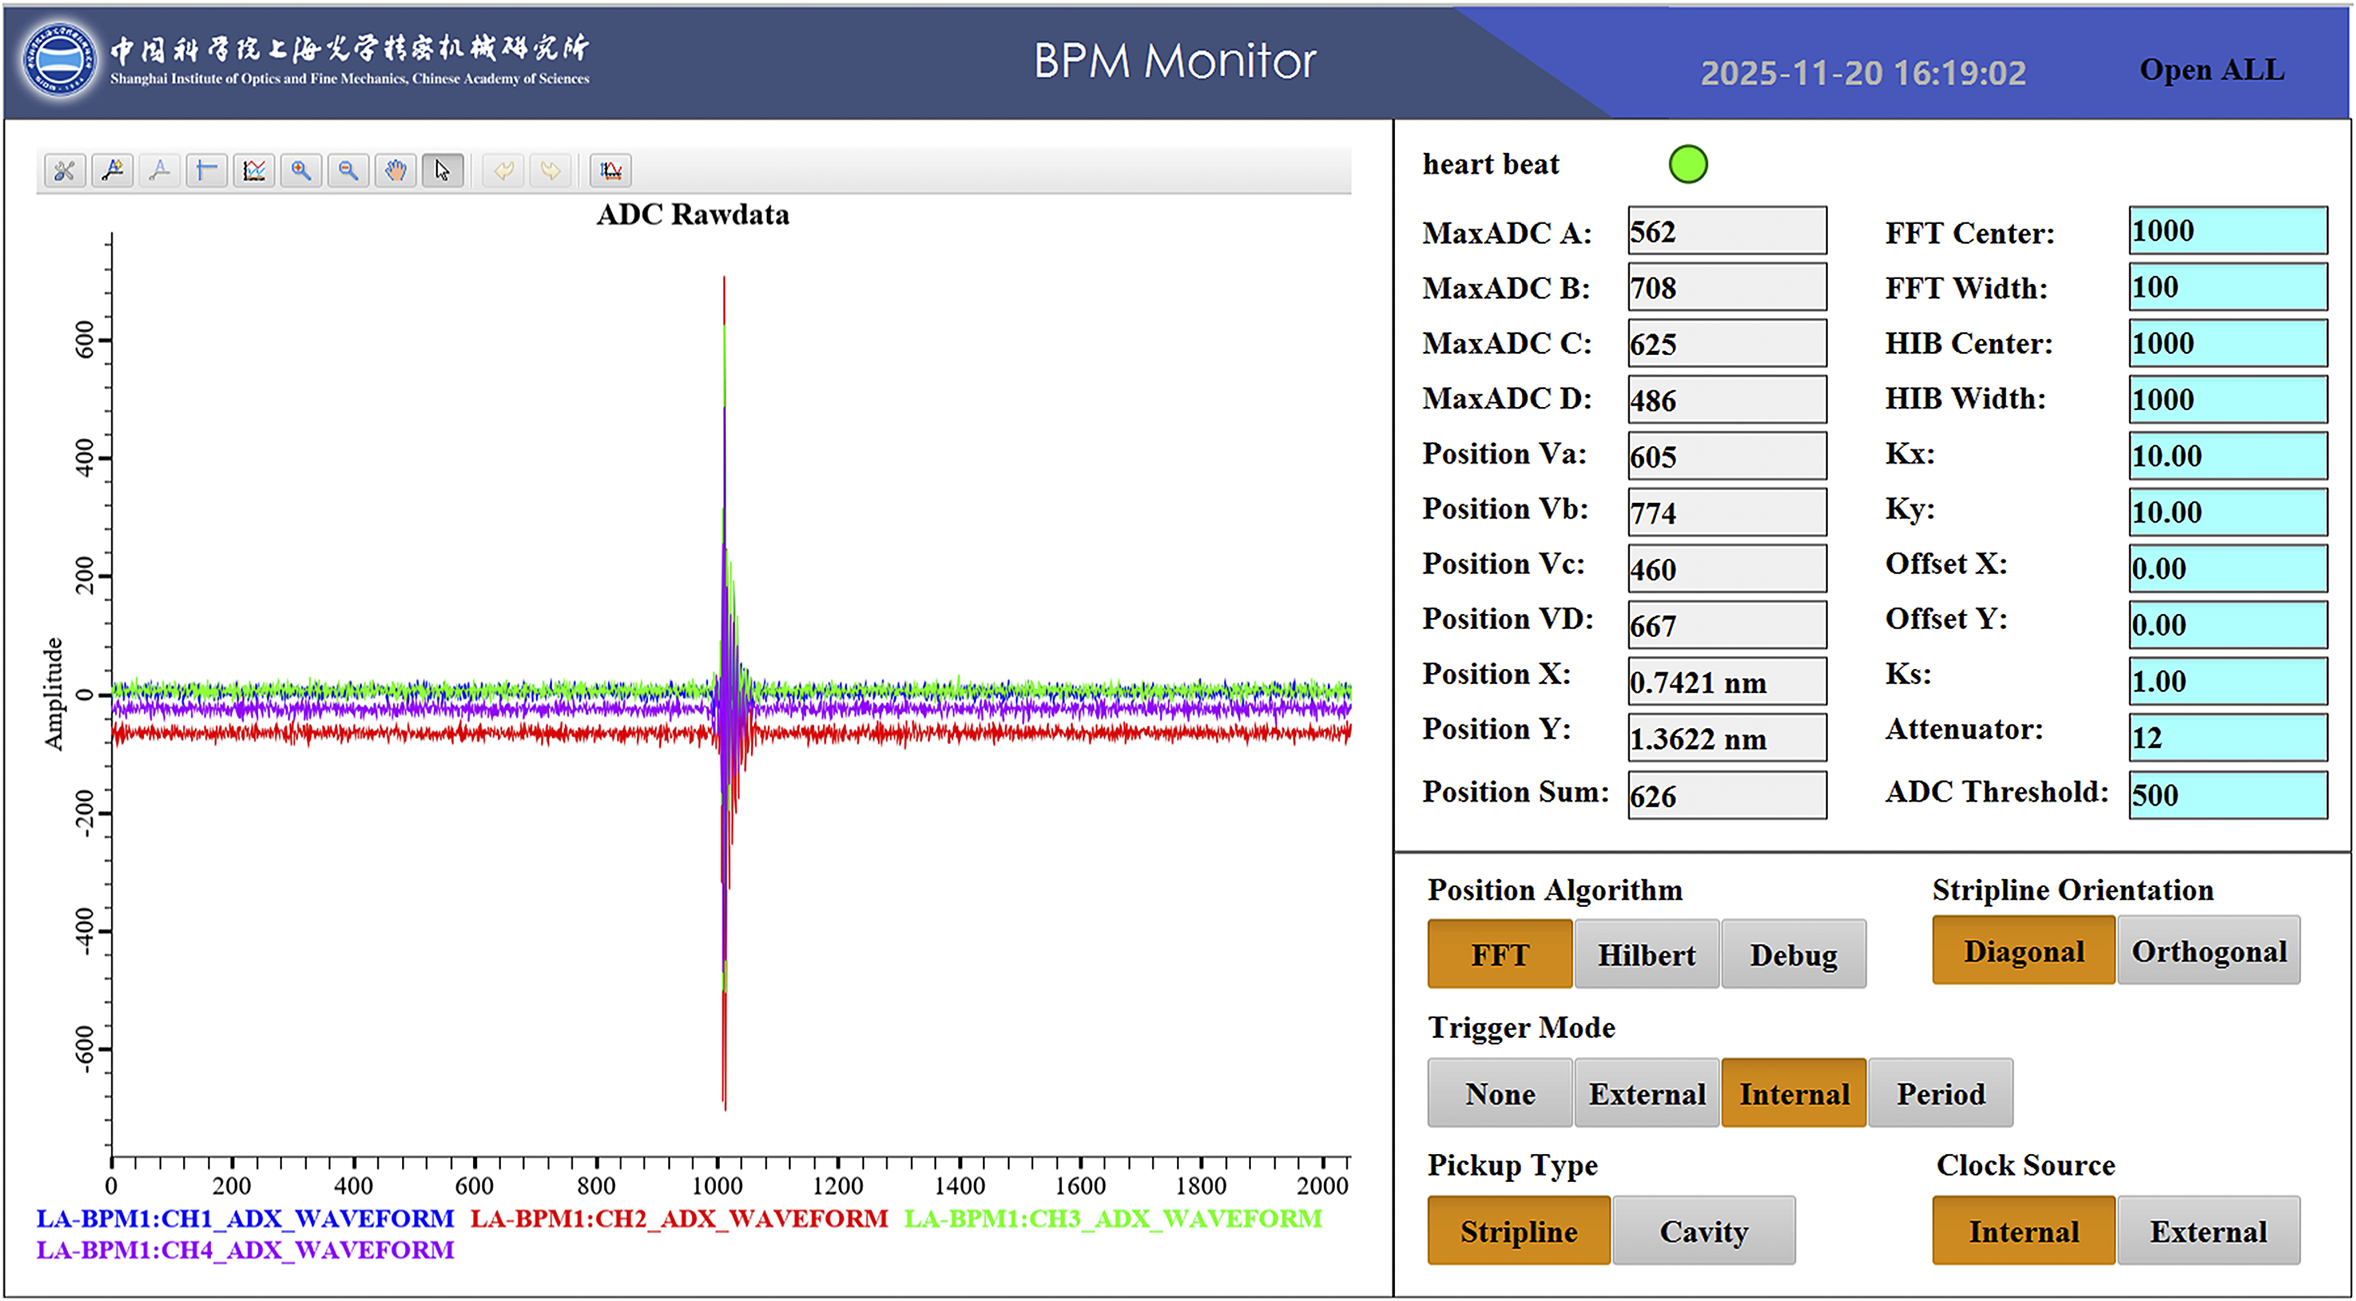
Task: Switch position algorithm to Hilbert
Action: pyautogui.click(x=1646, y=954)
